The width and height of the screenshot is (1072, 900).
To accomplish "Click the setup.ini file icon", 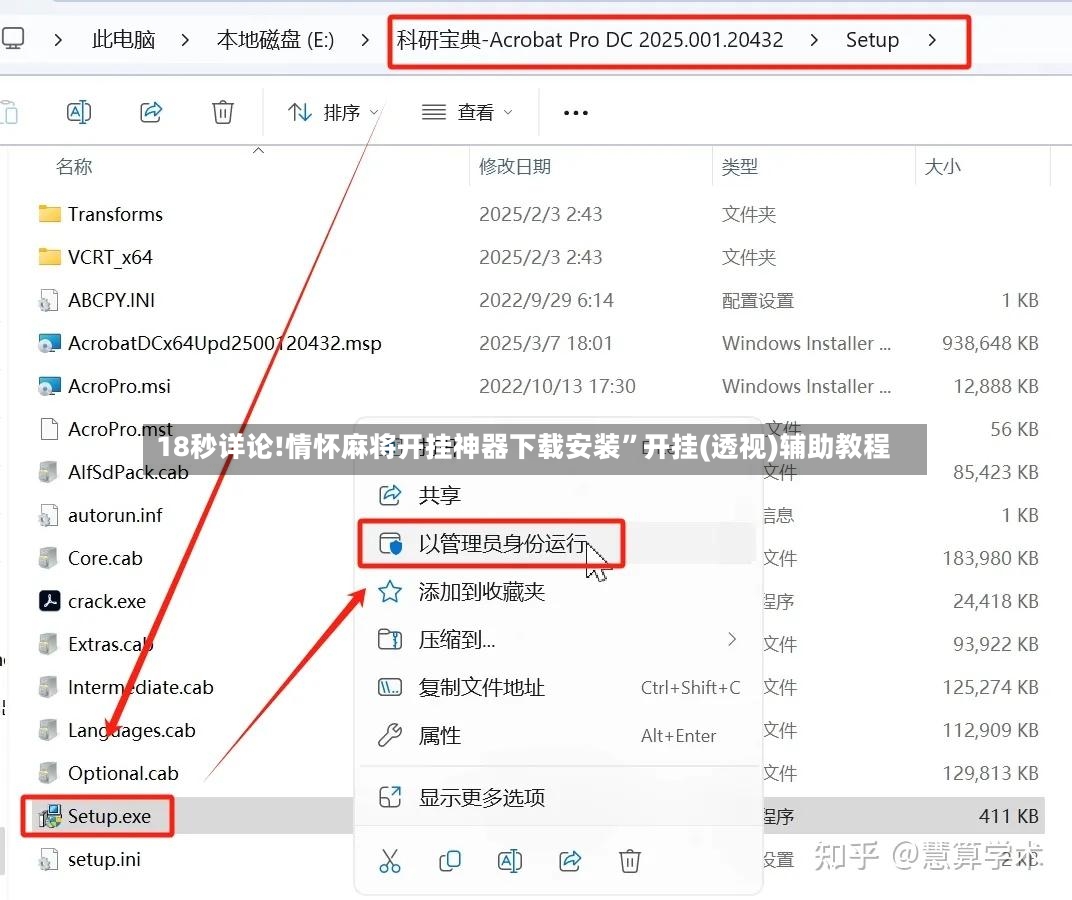I will (x=49, y=859).
